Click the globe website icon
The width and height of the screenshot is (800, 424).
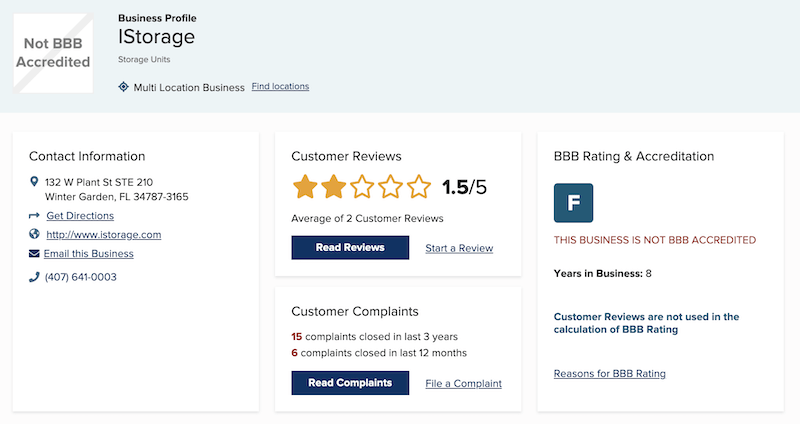pos(34,234)
